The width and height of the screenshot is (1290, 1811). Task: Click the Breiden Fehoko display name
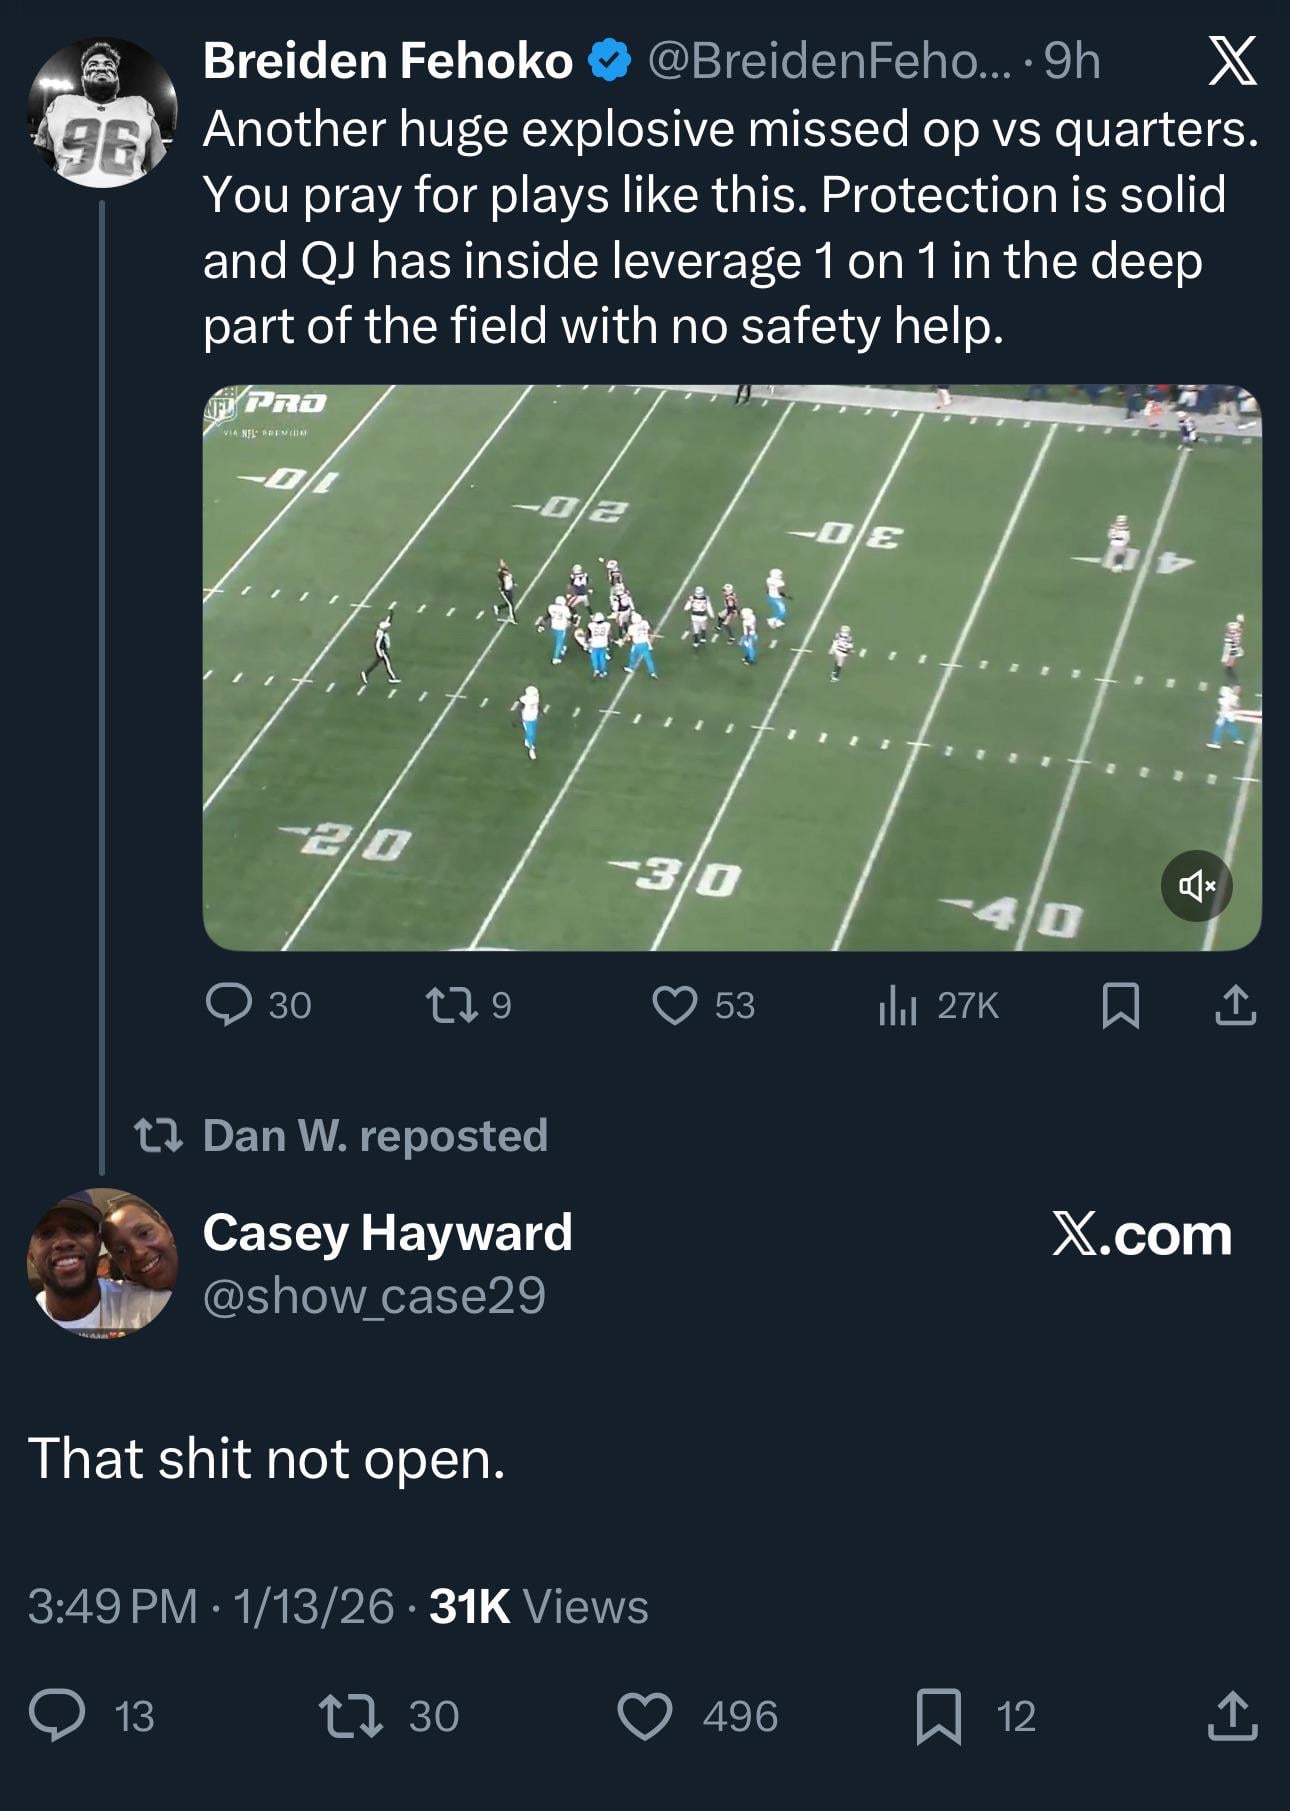click(x=387, y=62)
